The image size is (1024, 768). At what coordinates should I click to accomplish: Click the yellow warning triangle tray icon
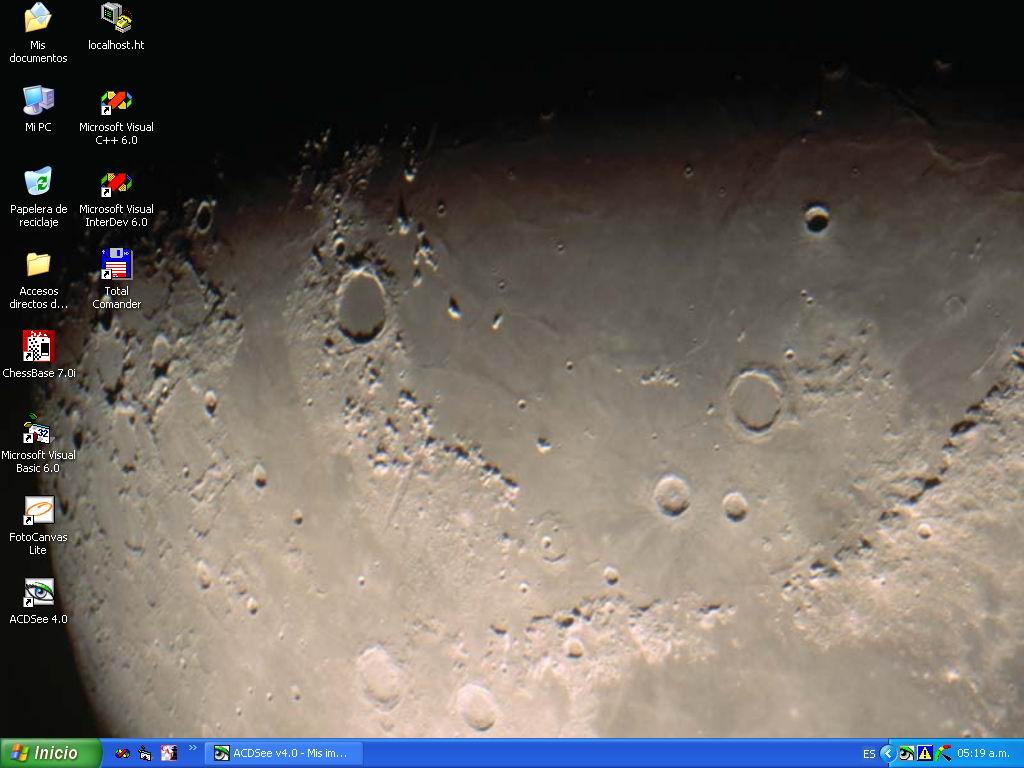(x=925, y=753)
